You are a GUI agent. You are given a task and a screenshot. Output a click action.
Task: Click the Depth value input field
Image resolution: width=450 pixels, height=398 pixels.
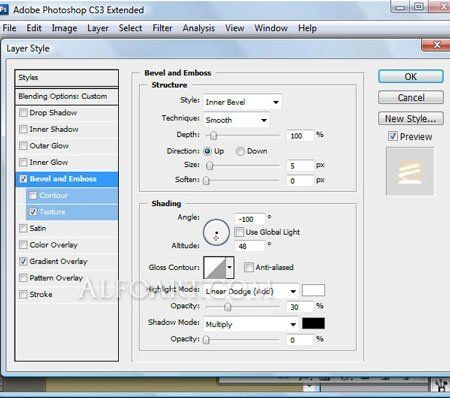click(300, 136)
